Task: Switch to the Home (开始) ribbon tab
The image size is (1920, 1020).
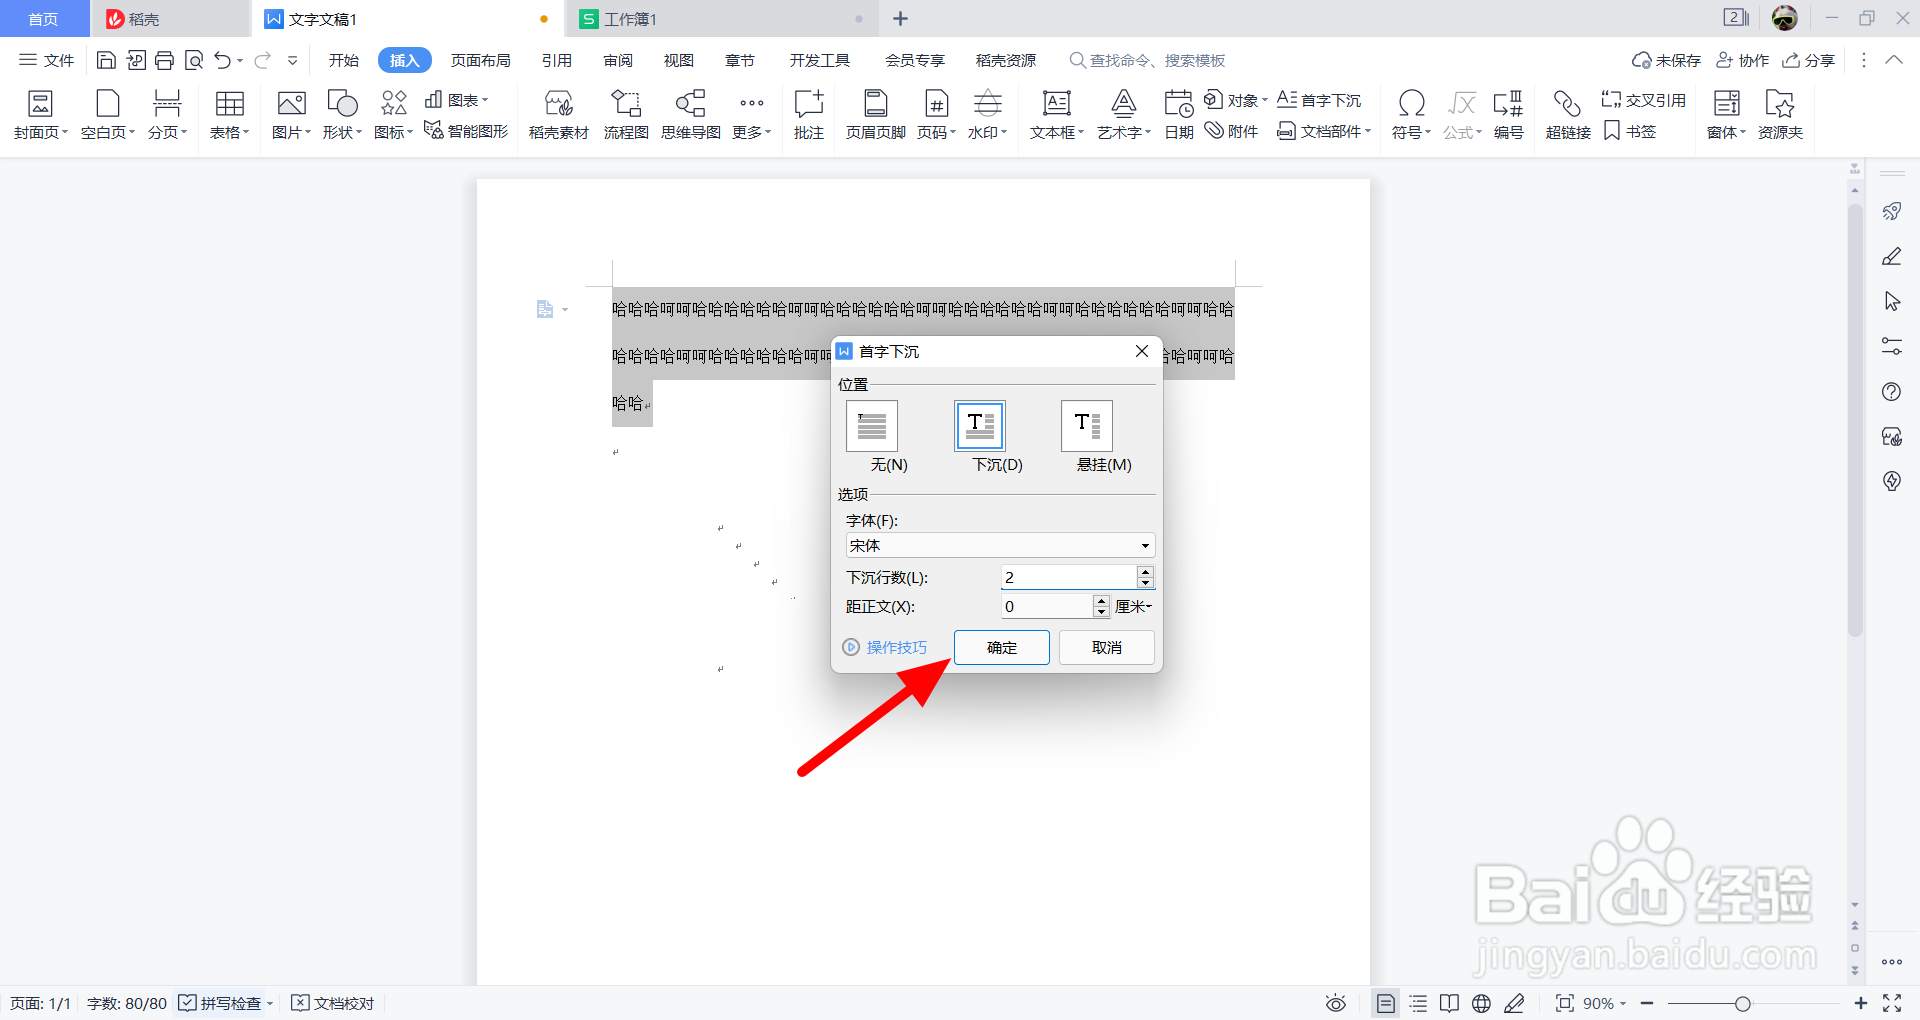Action: coord(343,60)
